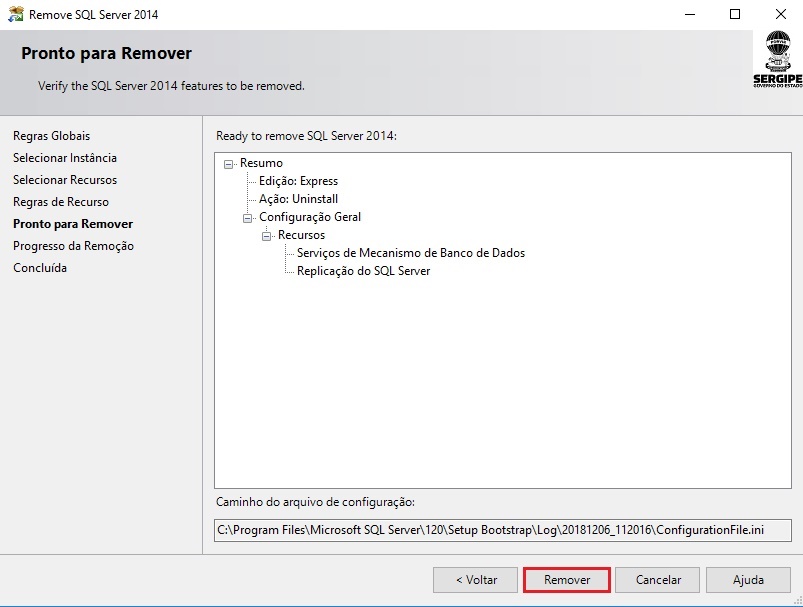Click the Remover button
Screen dimensions: 803x607
pos(566,580)
